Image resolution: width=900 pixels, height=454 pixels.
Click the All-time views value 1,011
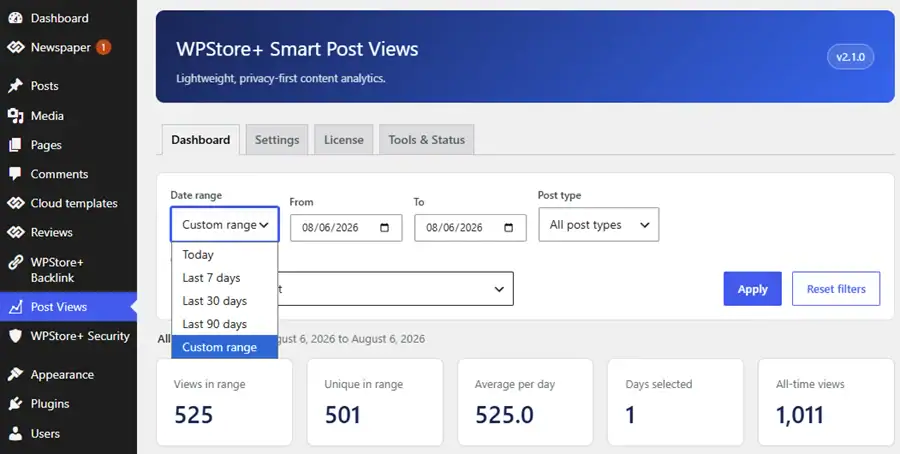point(800,414)
